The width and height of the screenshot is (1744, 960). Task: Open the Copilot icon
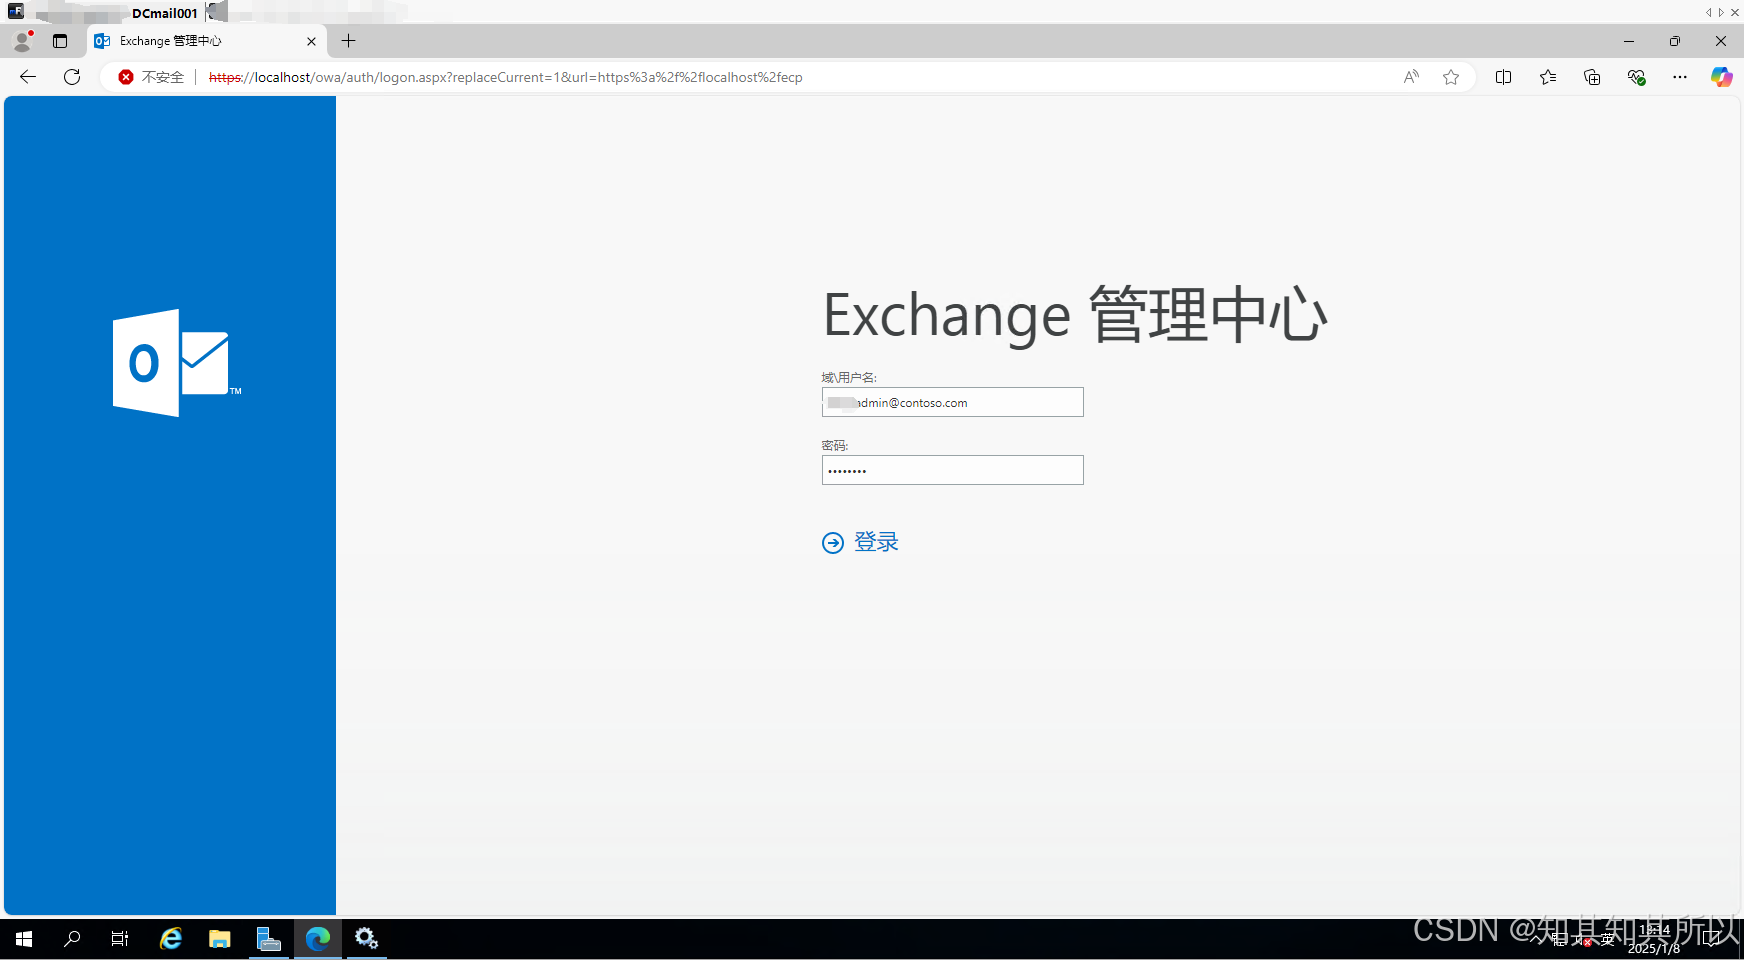(x=1721, y=77)
